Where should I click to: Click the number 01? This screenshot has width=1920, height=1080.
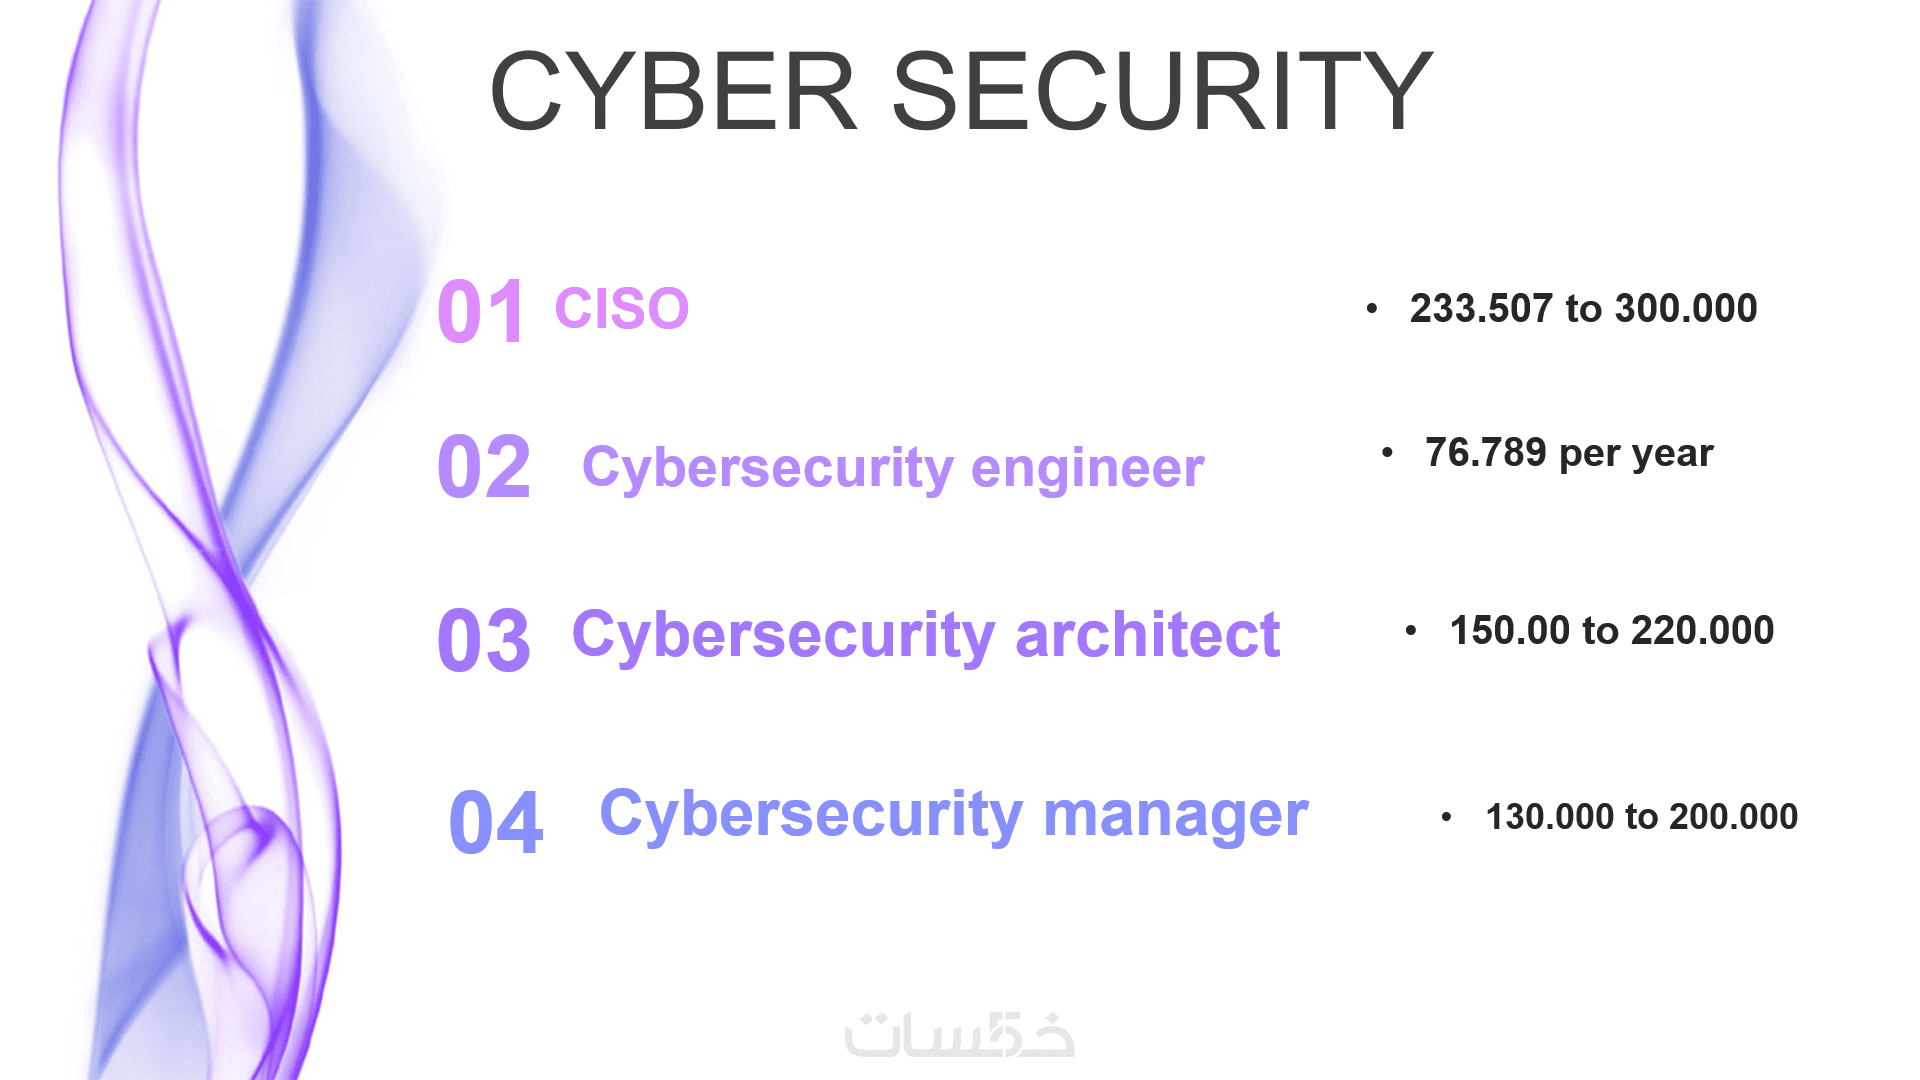click(481, 312)
